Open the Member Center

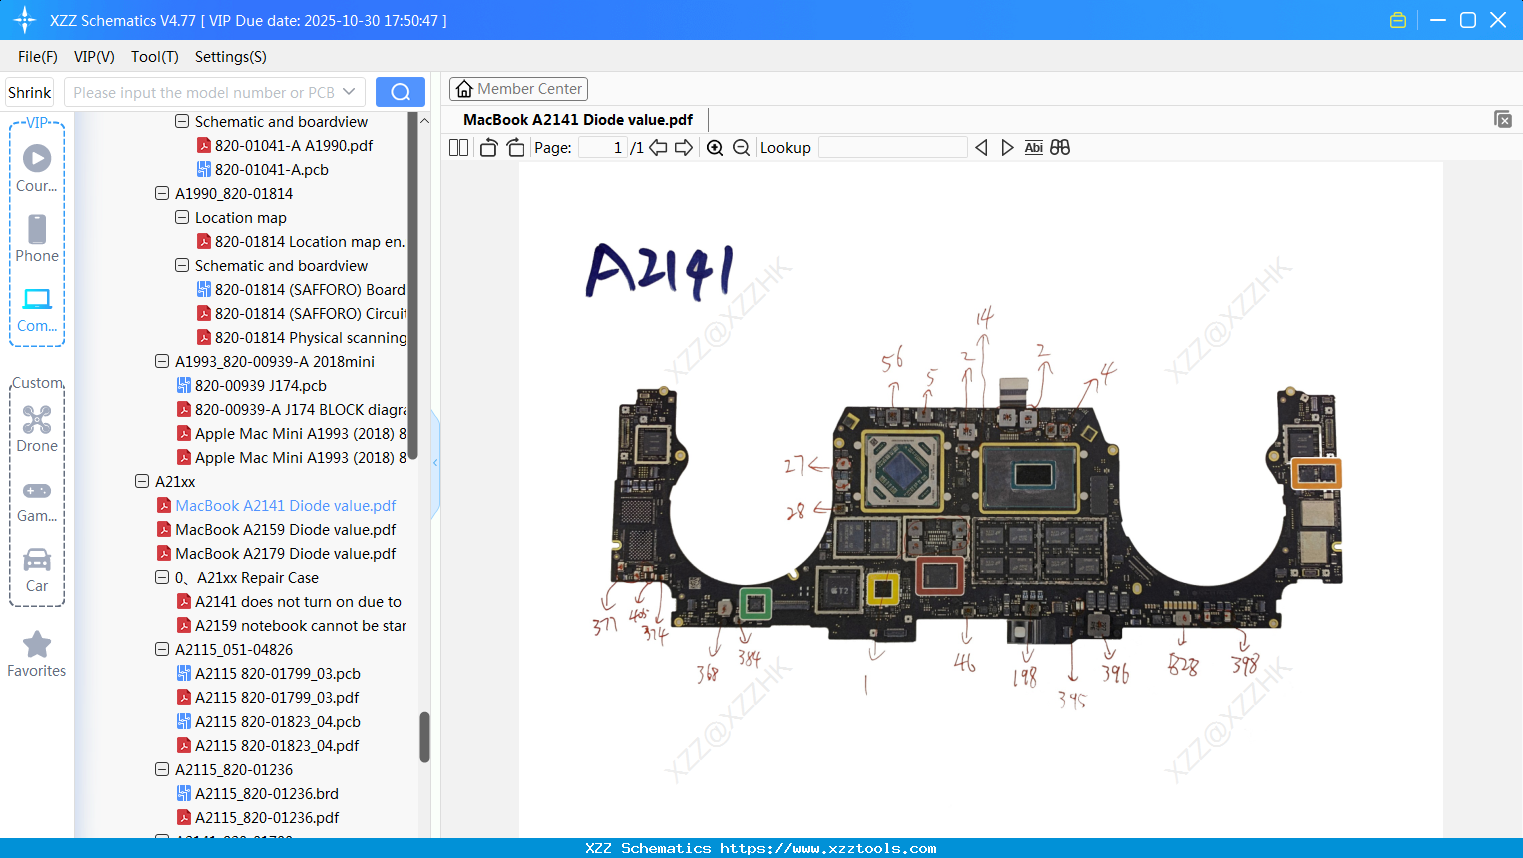pos(518,89)
